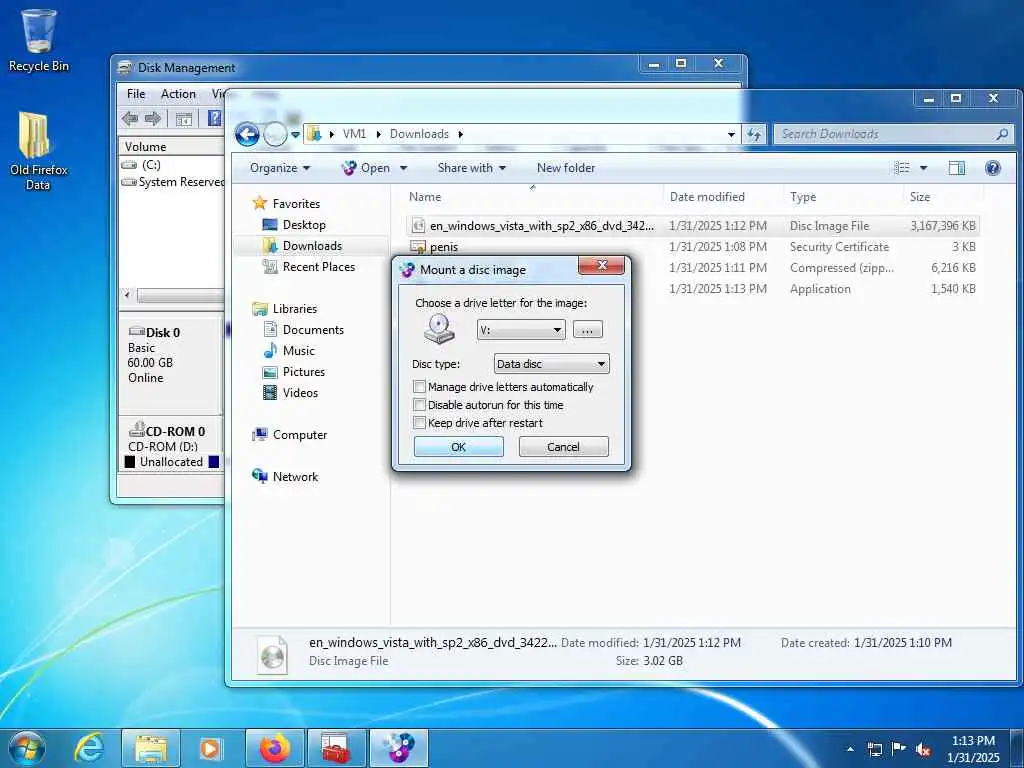Click Cancel in Mount a disc image dialog
This screenshot has width=1024, height=768.
click(563, 447)
